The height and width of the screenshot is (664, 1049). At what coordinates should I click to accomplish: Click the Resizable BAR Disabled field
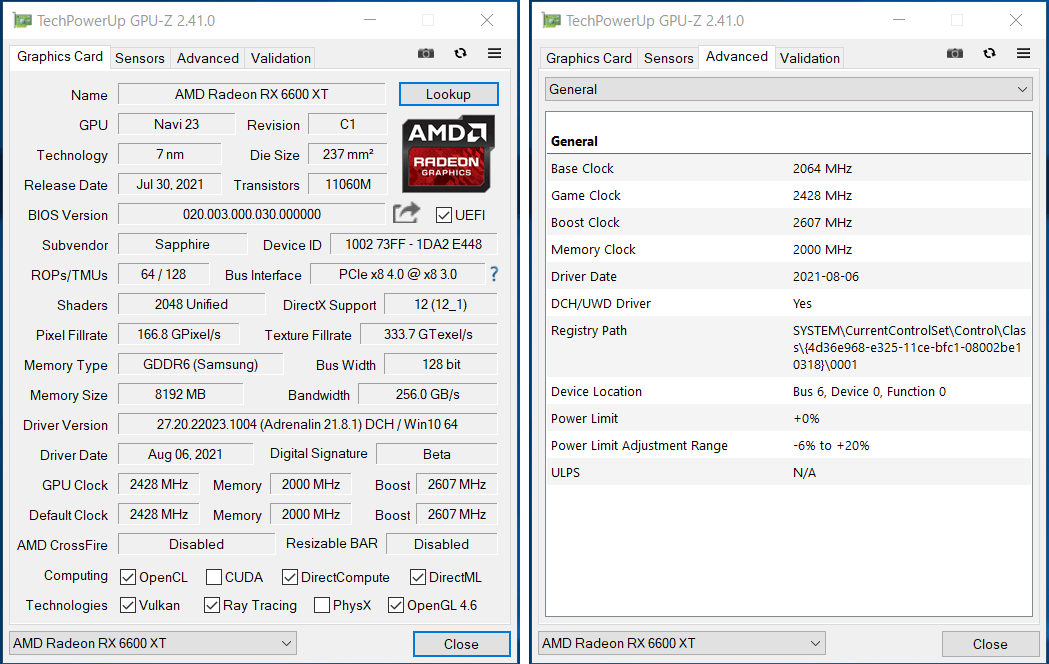pyautogui.click(x=442, y=544)
